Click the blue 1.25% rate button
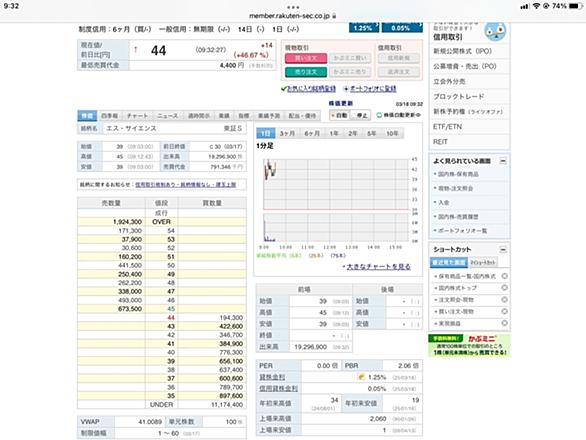Image resolution: width=586 pixels, height=440 pixels. coord(364,28)
